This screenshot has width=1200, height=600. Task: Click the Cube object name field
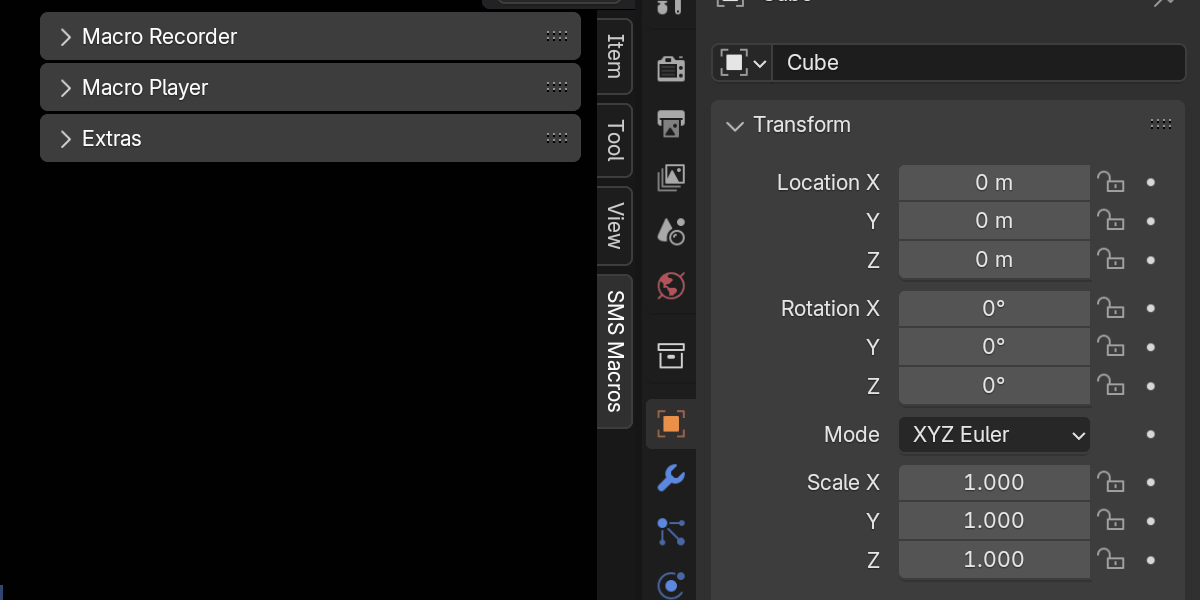coord(978,63)
